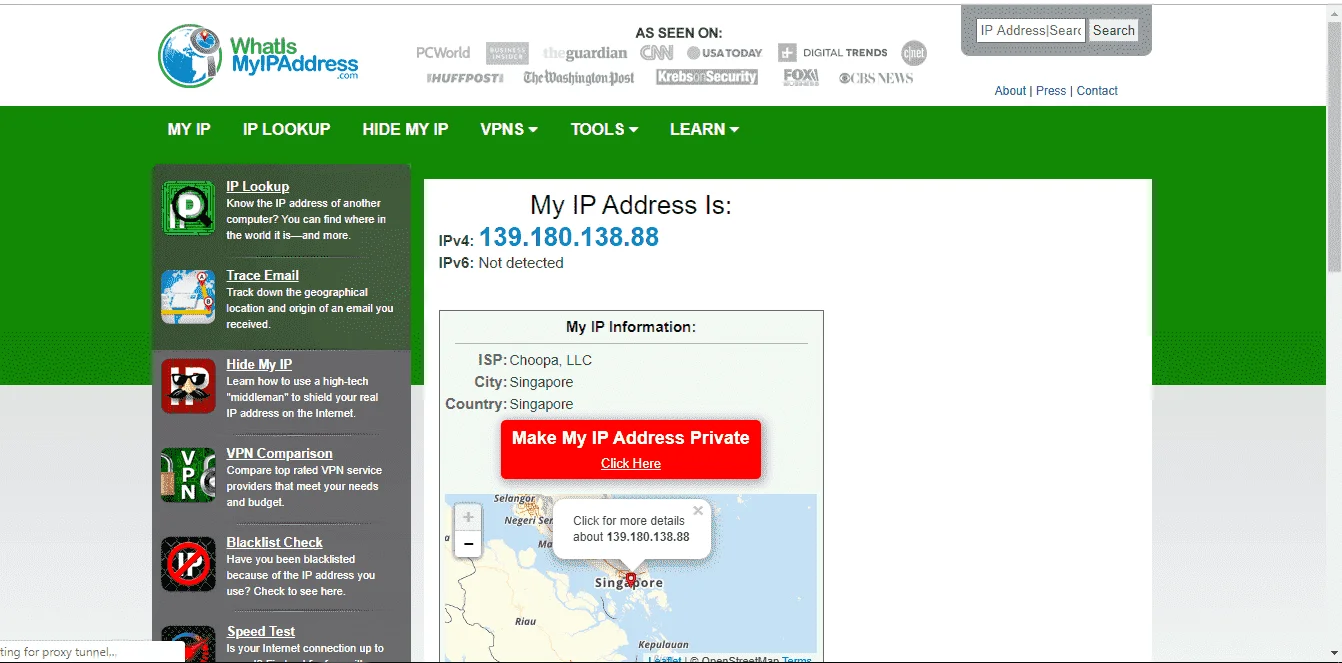Click The Guardian logo
1342x663 pixels.
[x=585, y=53]
